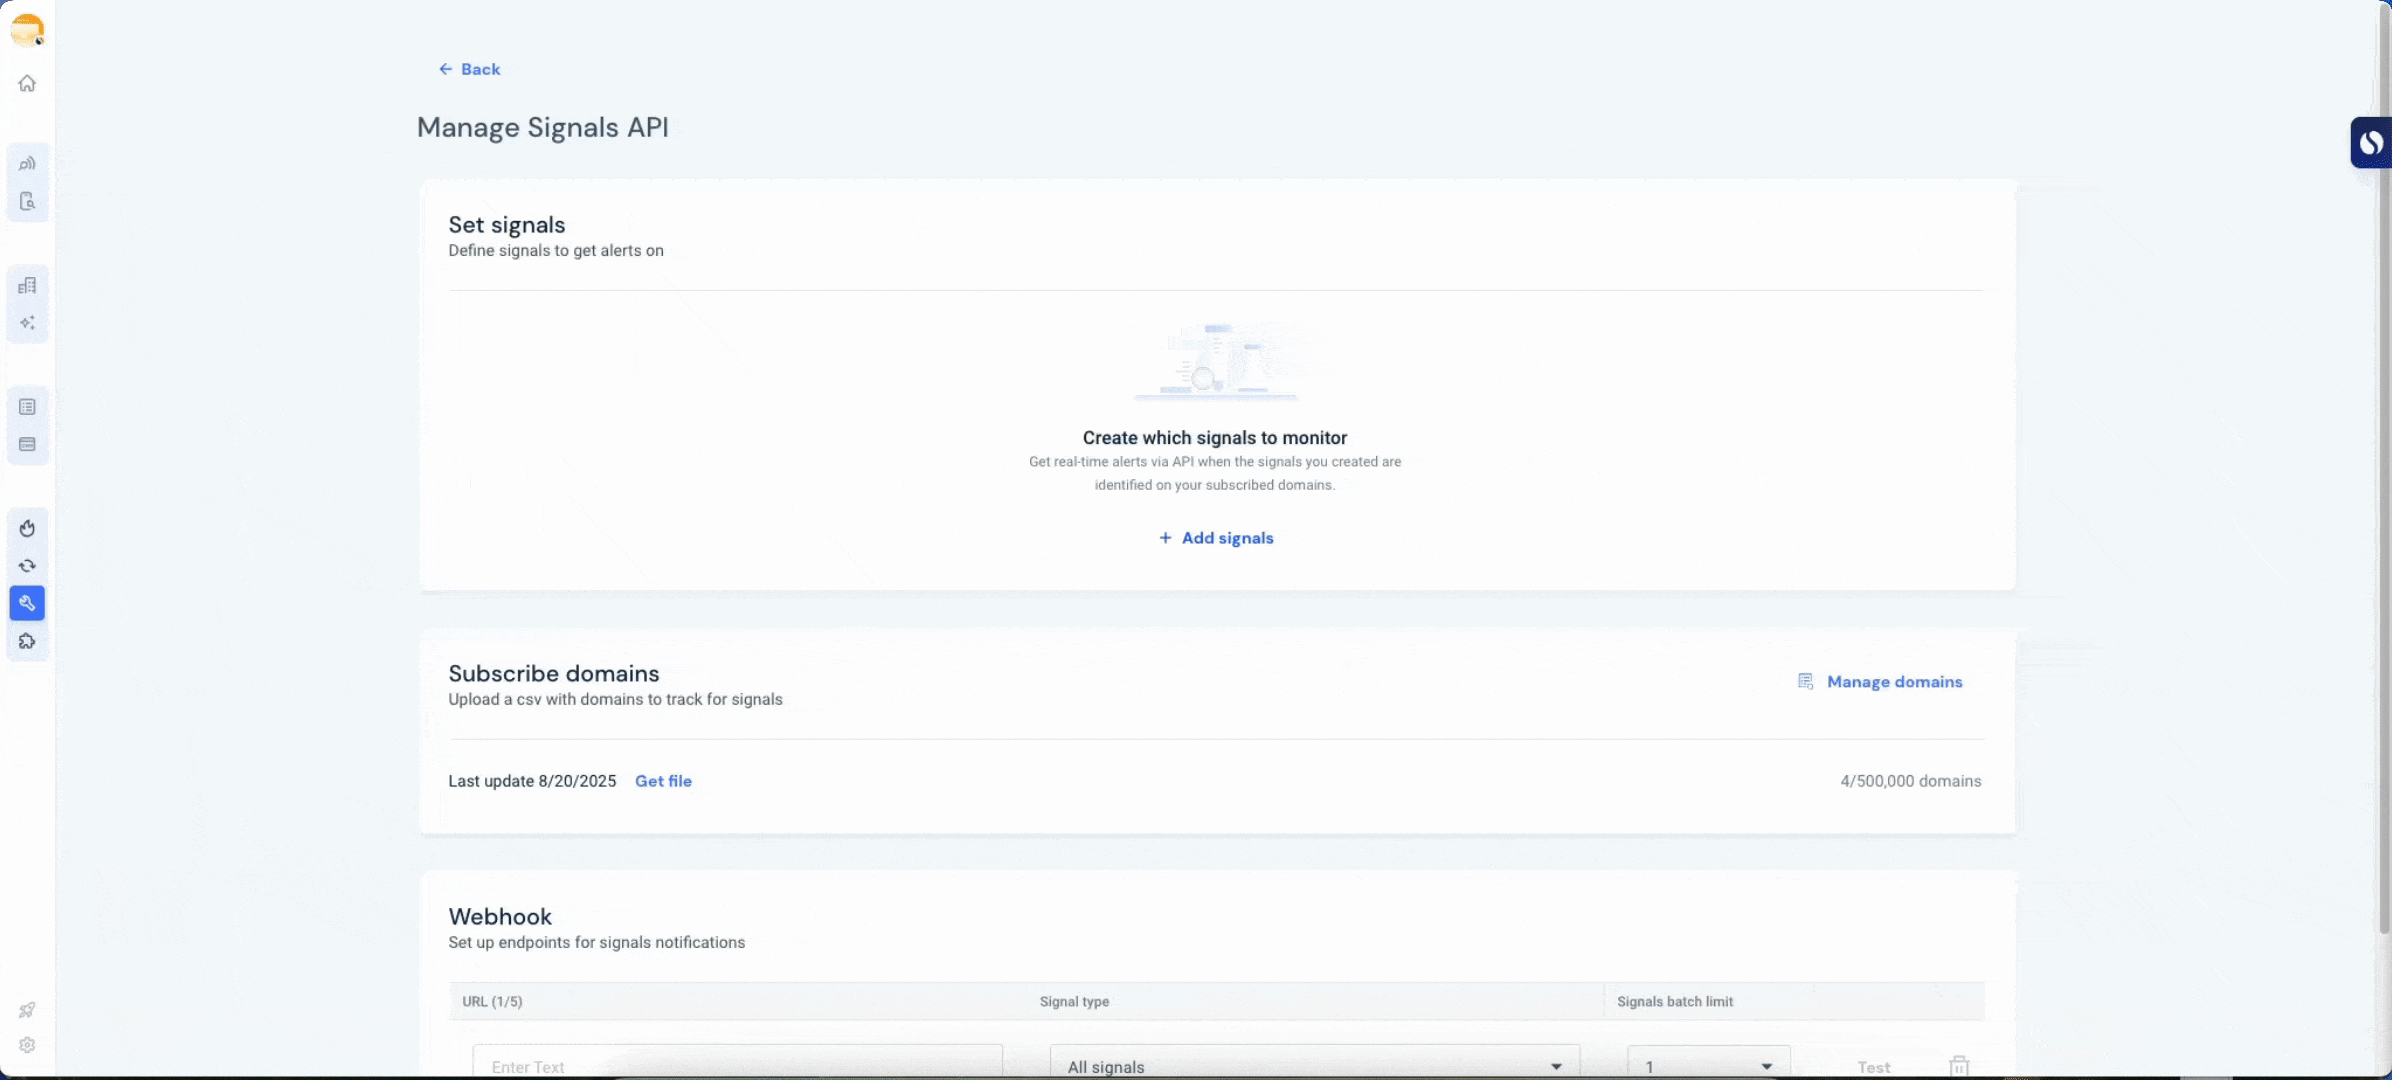This screenshot has width=2392, height=1080.
Task: Click the webhook URL text field
Action: [737, 1066]
